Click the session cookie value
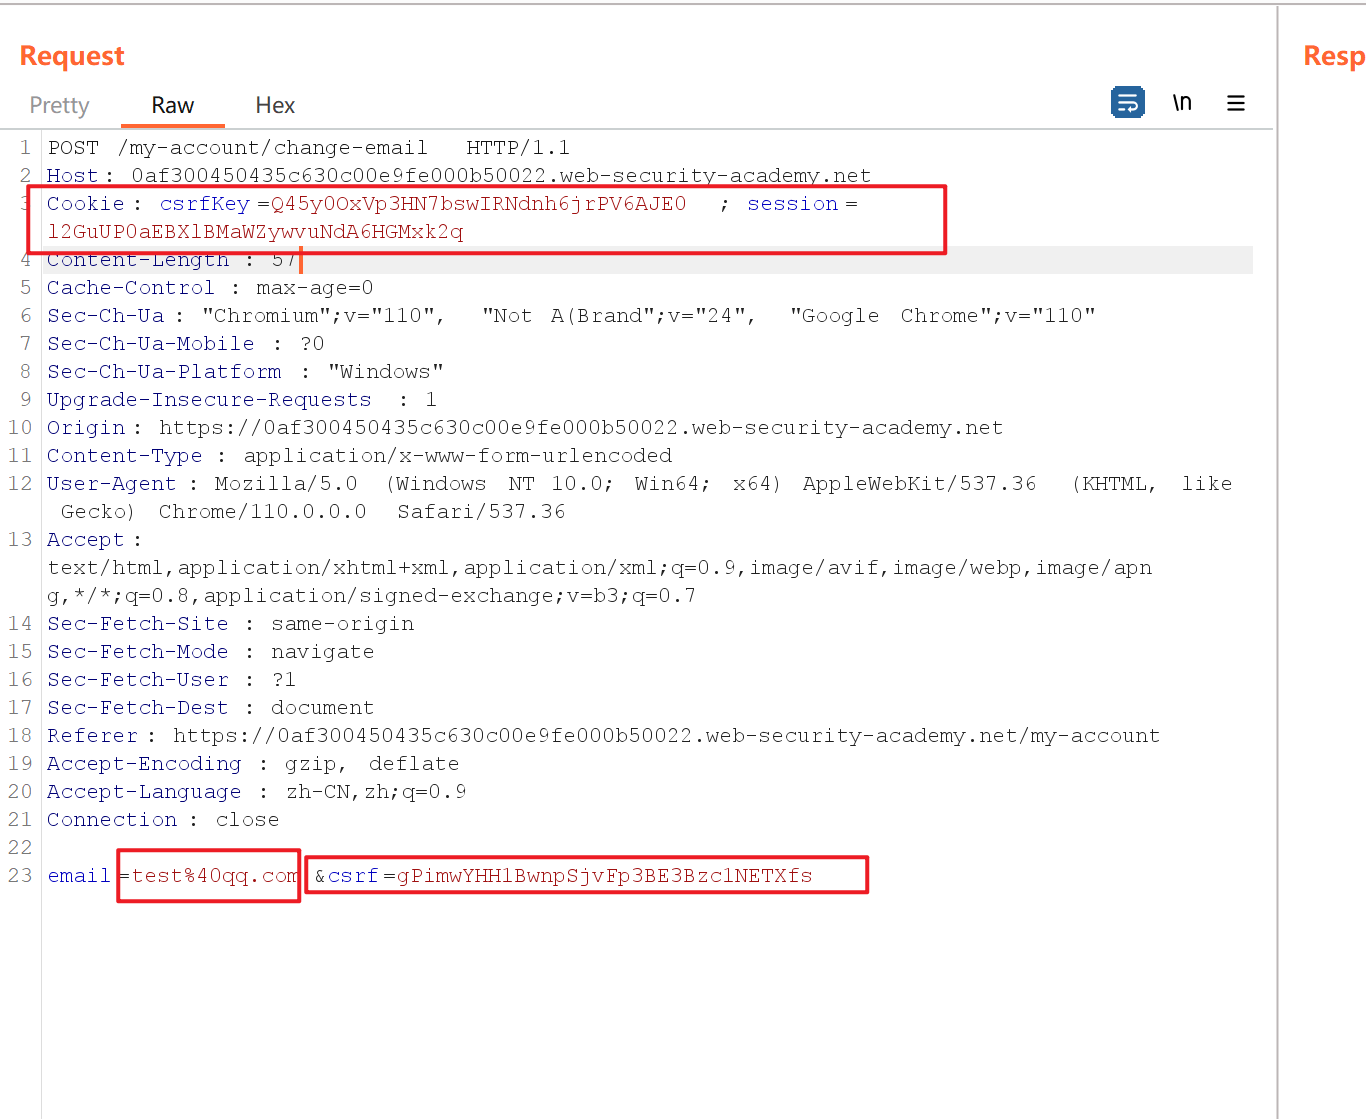Viewport: 1366px width, 1119px height. (x=255, y=231)
